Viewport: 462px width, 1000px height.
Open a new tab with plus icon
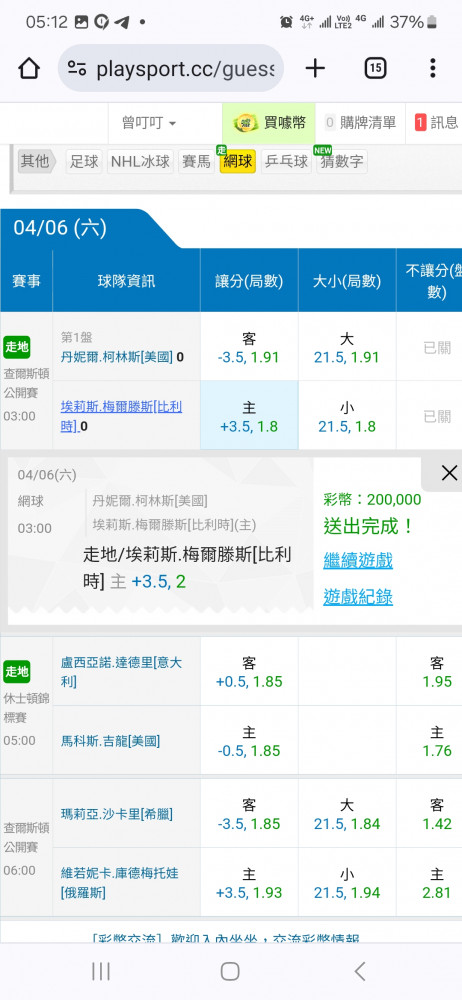pyautogui.click(x=315, y=68)
